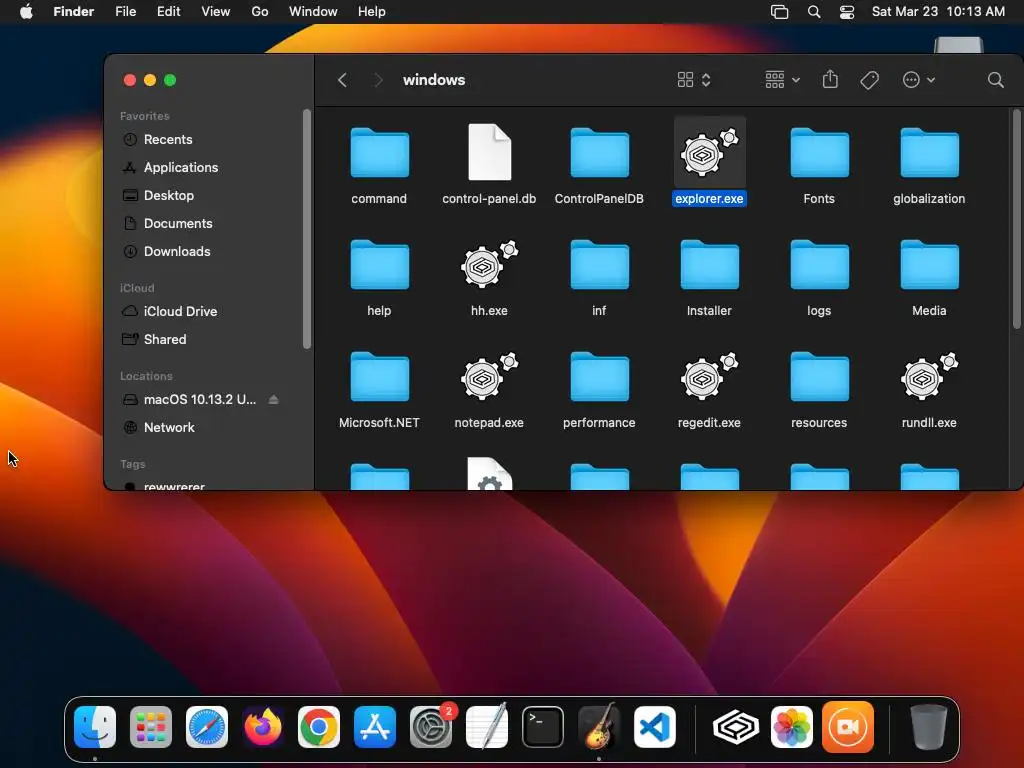This screenshot has height=768, width=1024.
Task: Open the Fonts folder
Action: tap(819, 153)
